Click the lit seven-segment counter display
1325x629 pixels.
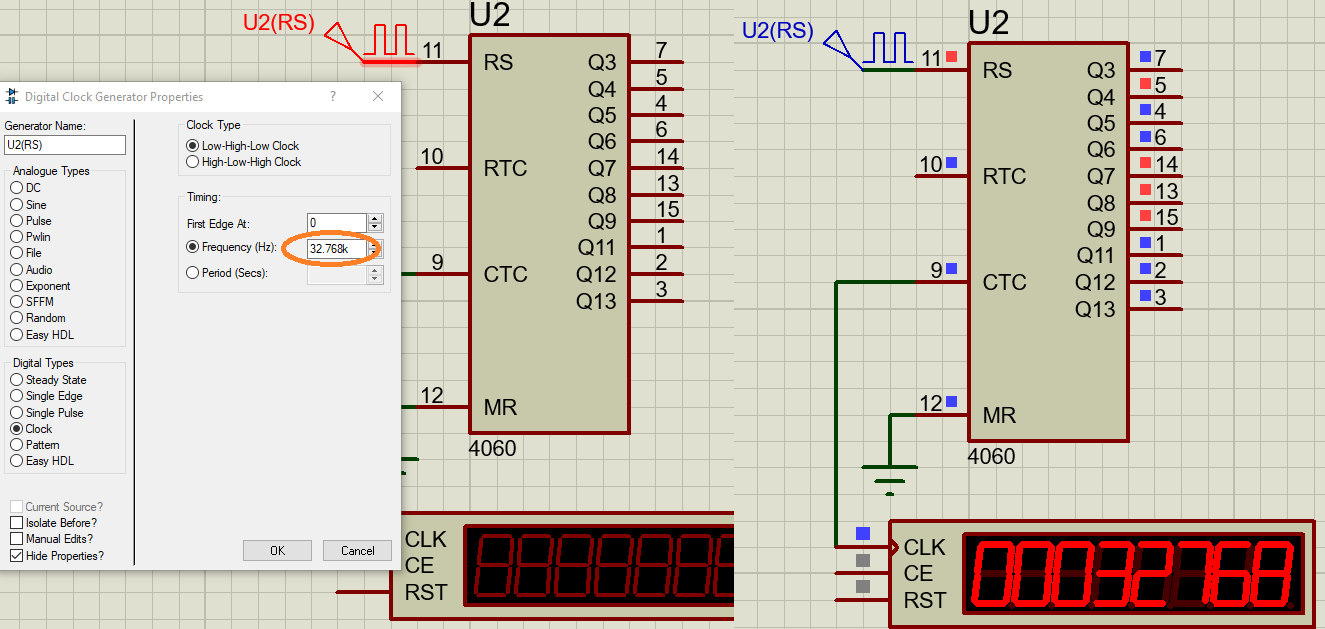point(1133,573)
